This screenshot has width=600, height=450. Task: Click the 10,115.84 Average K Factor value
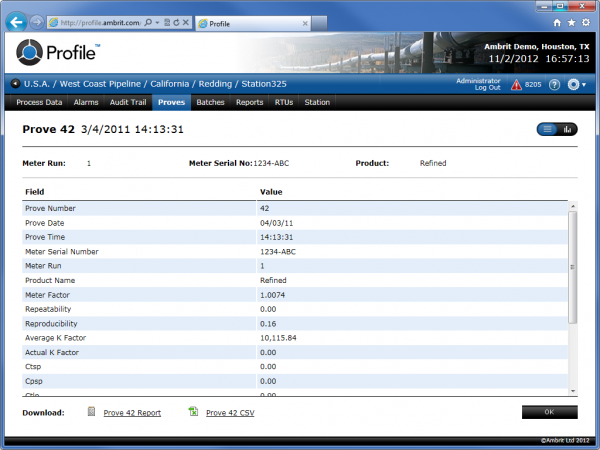[278, 338]
